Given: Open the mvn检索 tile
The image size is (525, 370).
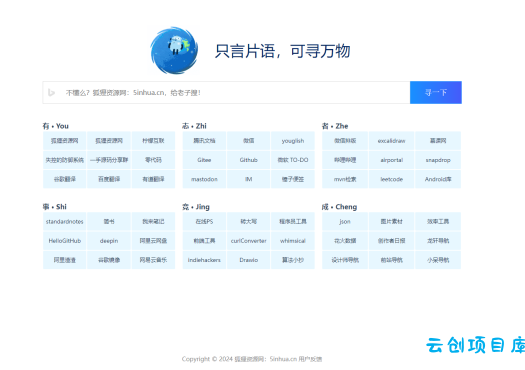Looking at the screenshot, I should click(345, 179).
